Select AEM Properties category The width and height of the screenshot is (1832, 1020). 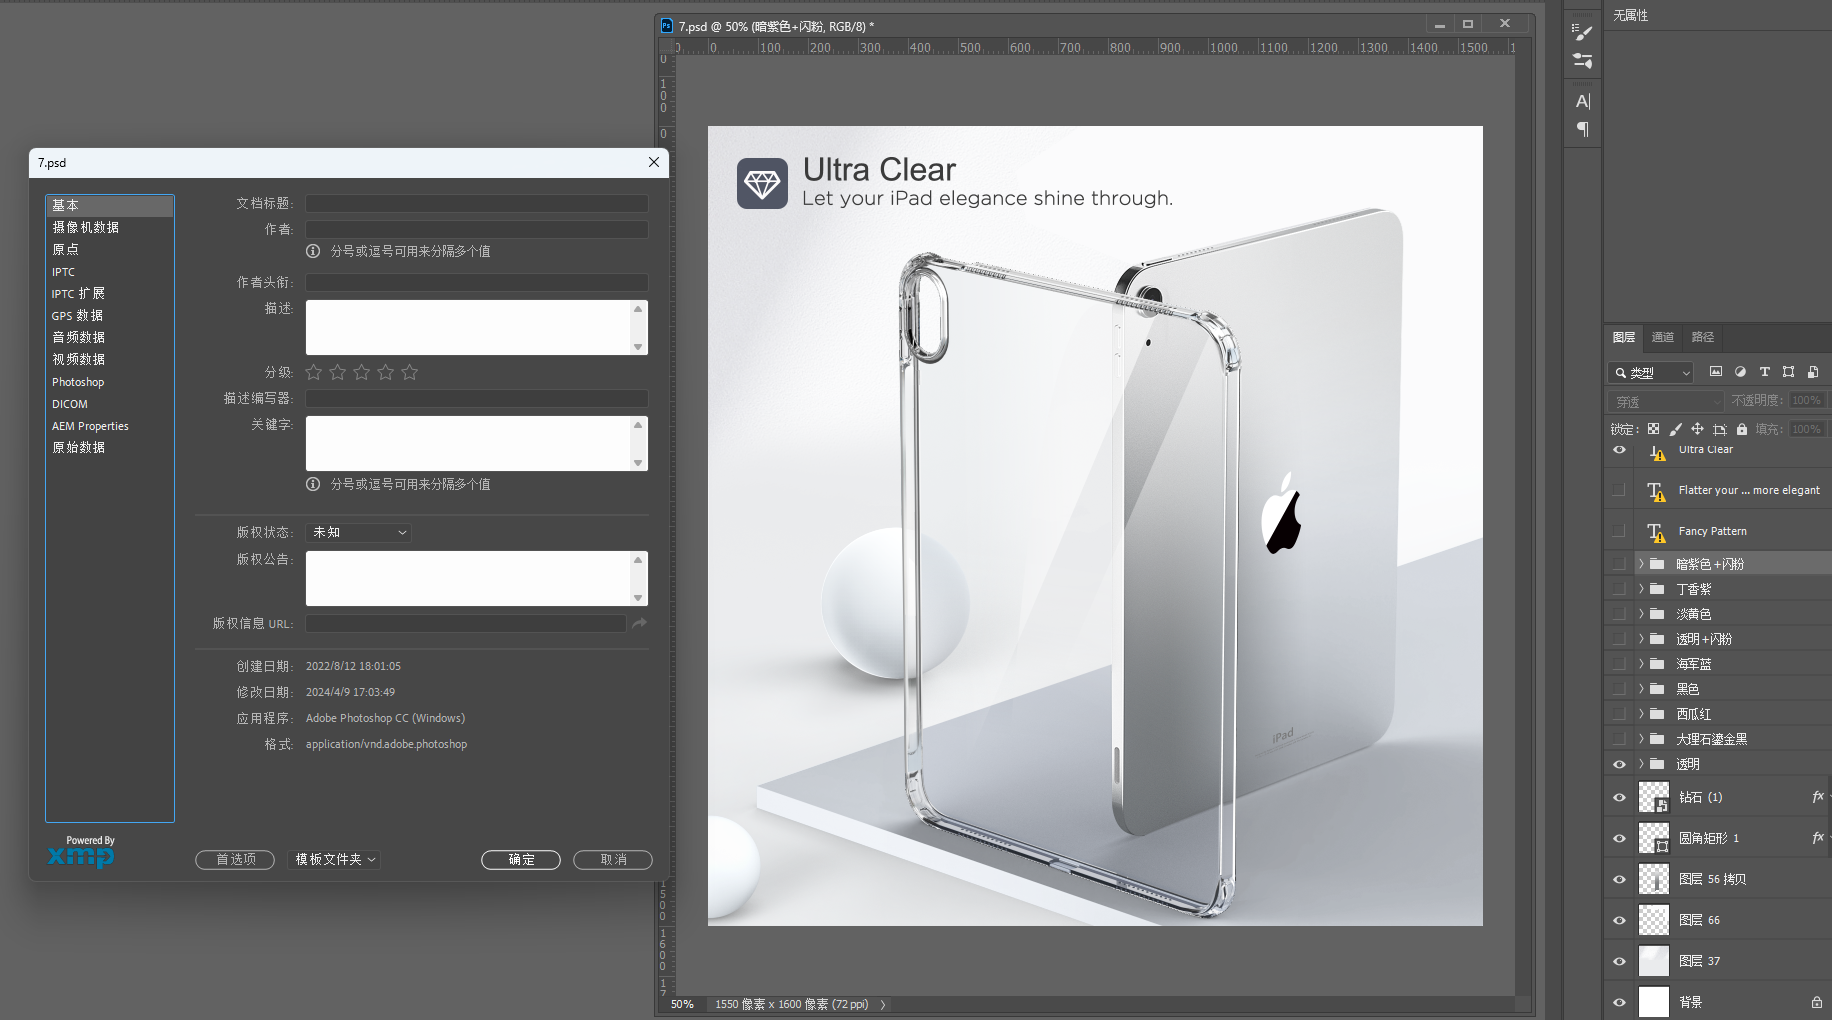110,426
